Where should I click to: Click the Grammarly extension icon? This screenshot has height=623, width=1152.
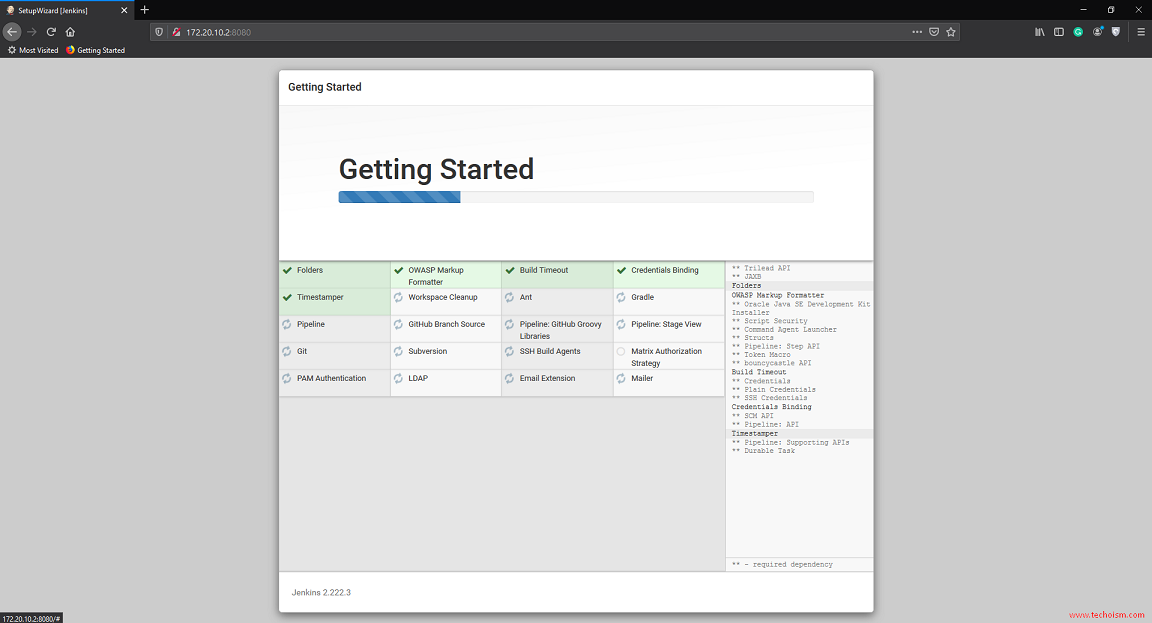pyautogui.click(x=1078, y=32)
